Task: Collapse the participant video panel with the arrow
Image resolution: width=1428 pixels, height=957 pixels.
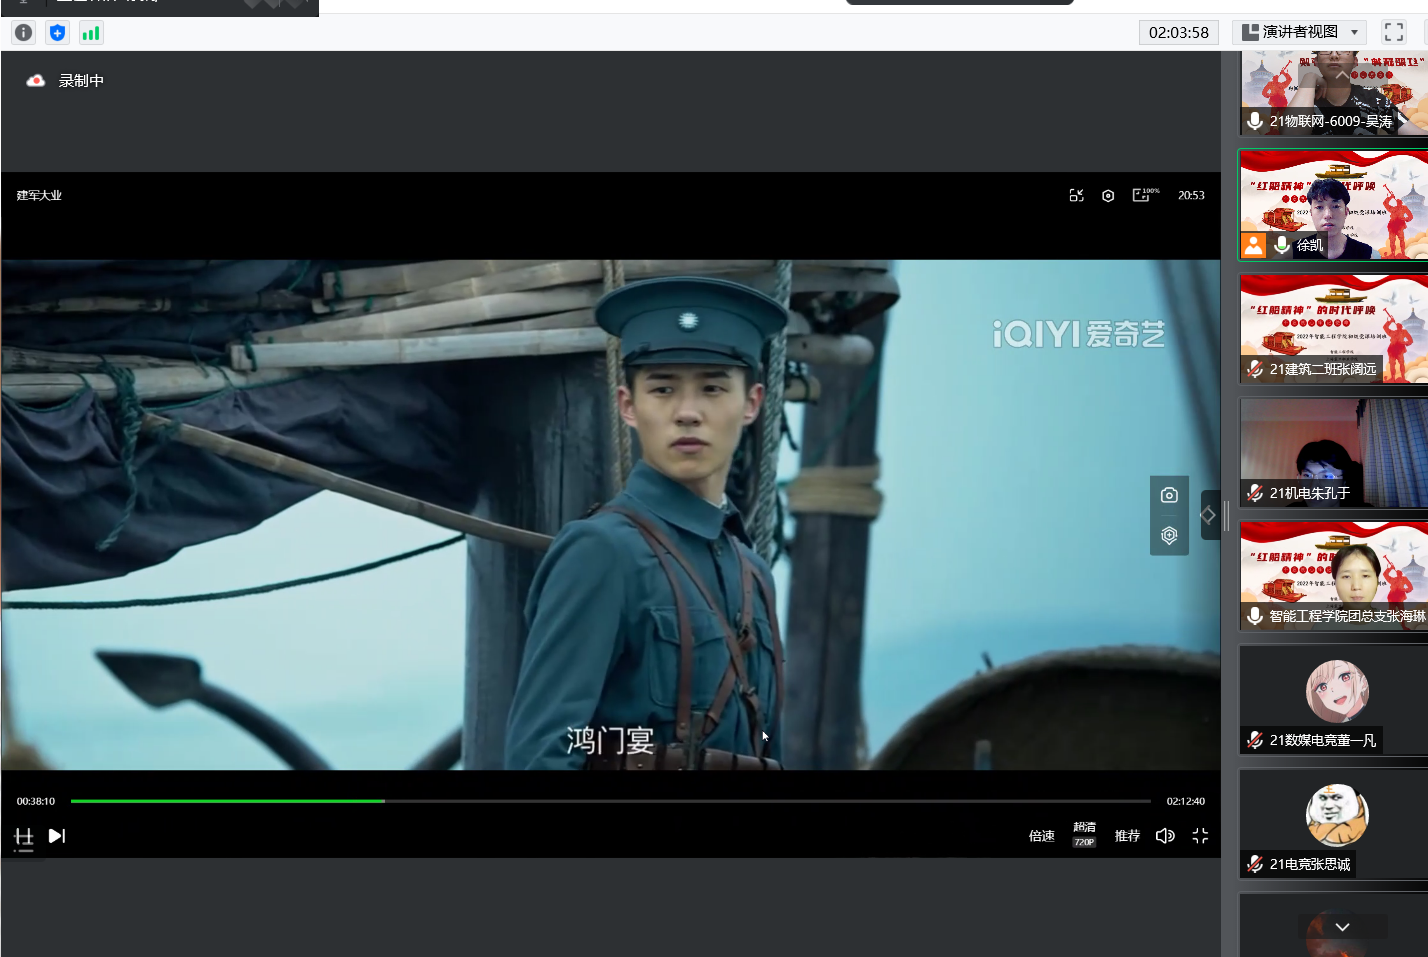Action: (1209, 515)
